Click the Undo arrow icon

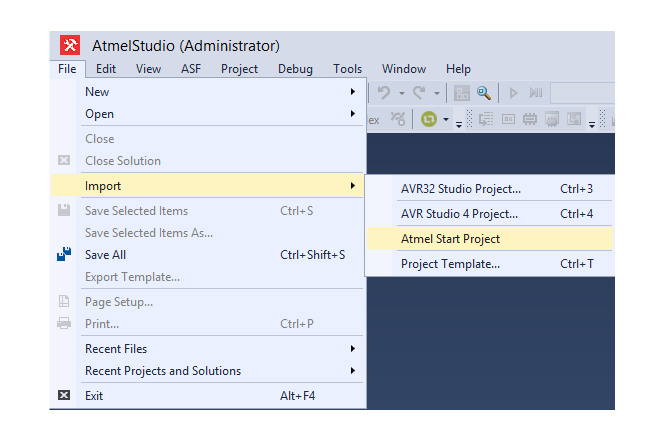pos(384,93)
